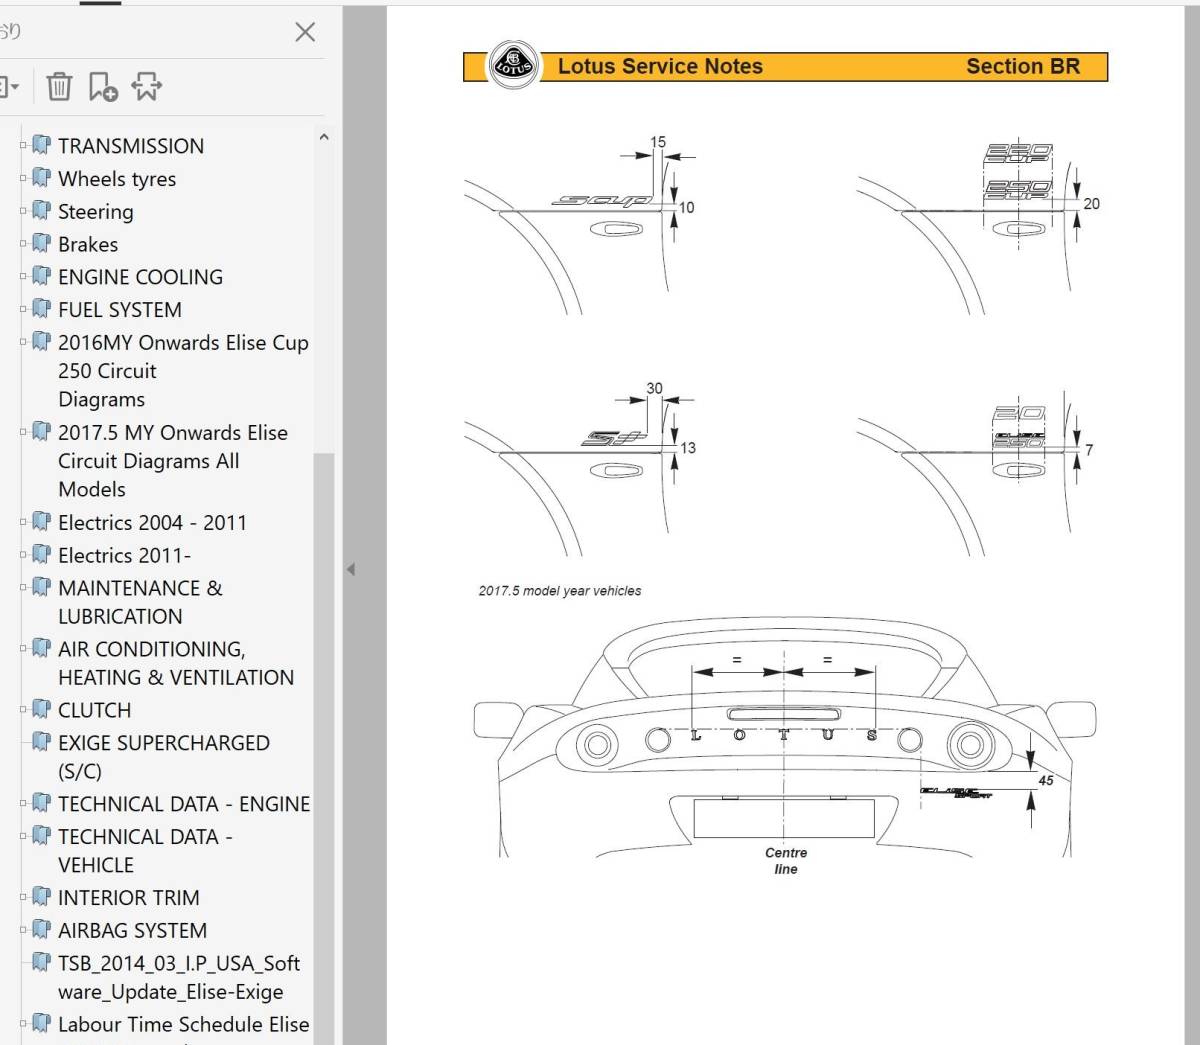Expand the CLUTCH bookmark node
The width and height of the screenshot is (1200, 1045).
[x=23, y=711]
